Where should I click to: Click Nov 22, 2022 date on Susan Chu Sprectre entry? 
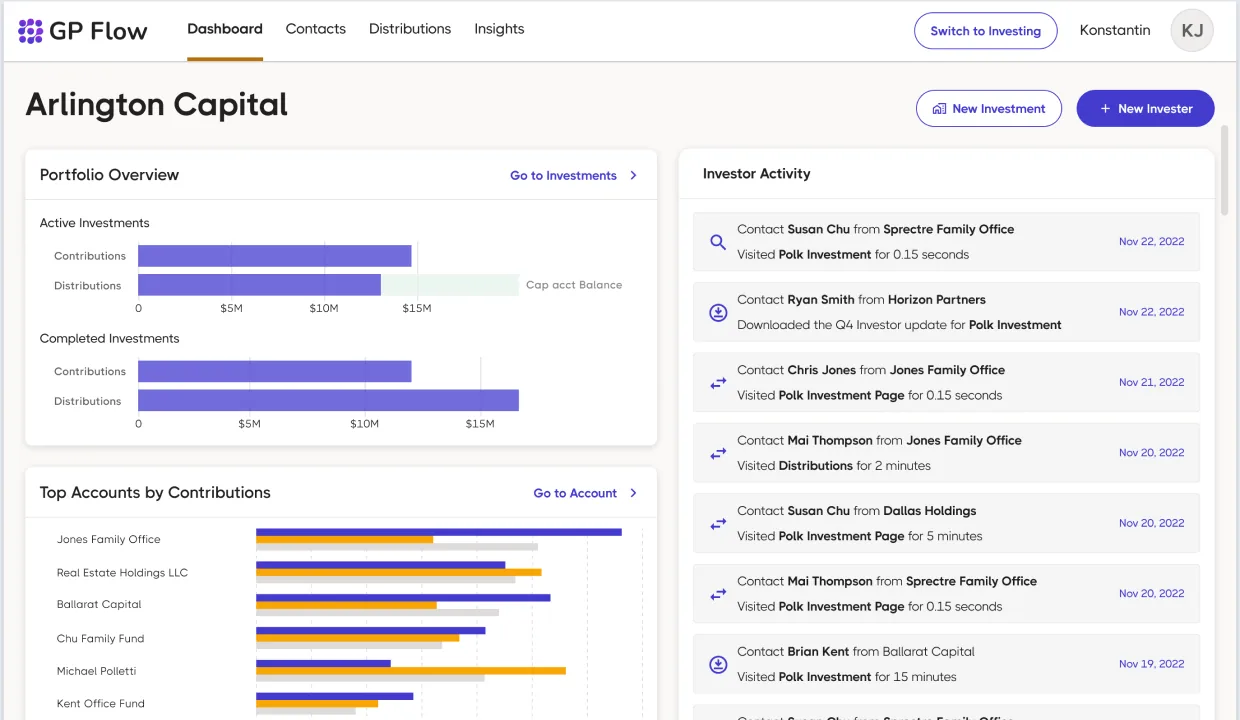coord(1151,242)
